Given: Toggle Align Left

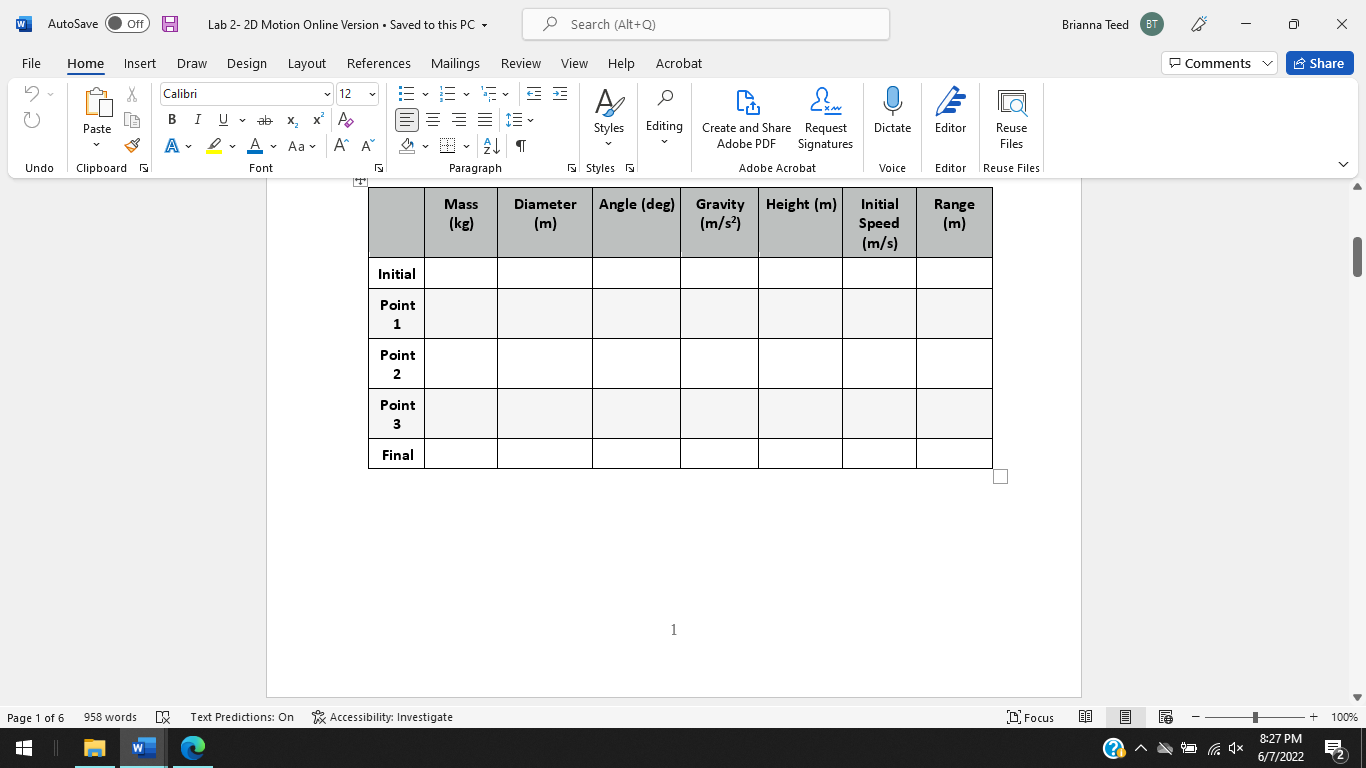Looking at the screenshot, I should pyautogui.click(x=407, y=120).
